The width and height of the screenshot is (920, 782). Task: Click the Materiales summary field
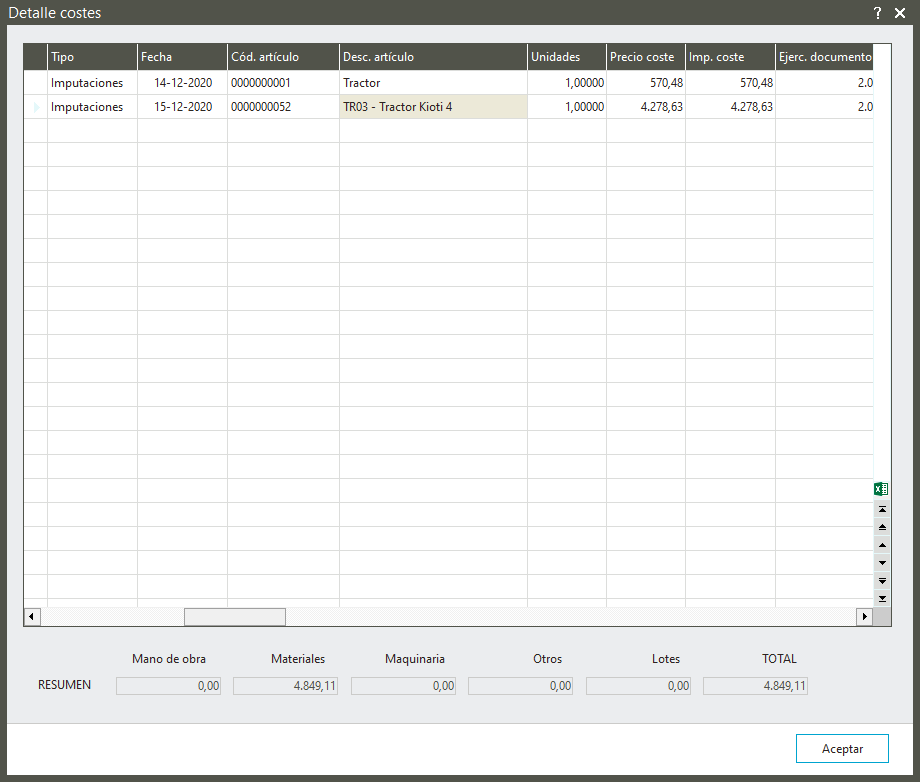pyautogui.click(x=285, y=686)
